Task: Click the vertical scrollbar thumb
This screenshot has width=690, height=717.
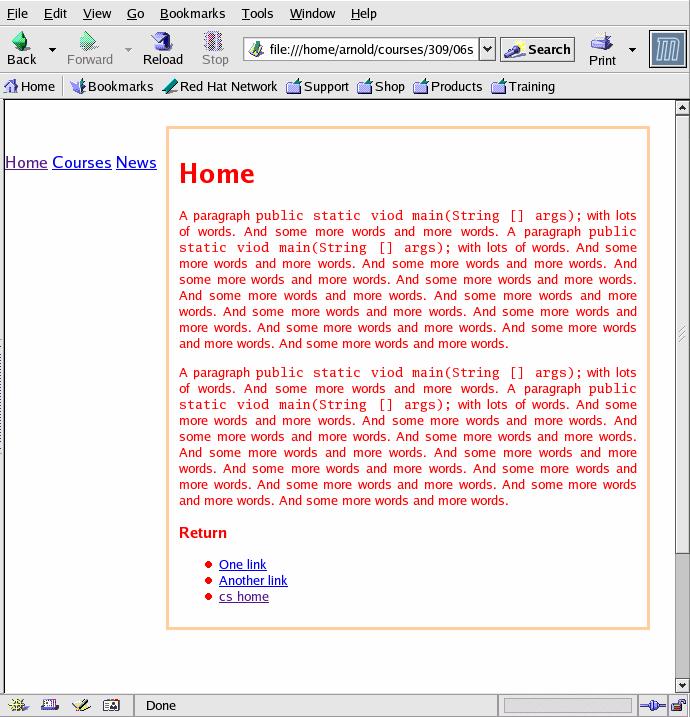Action: point(682,334)
